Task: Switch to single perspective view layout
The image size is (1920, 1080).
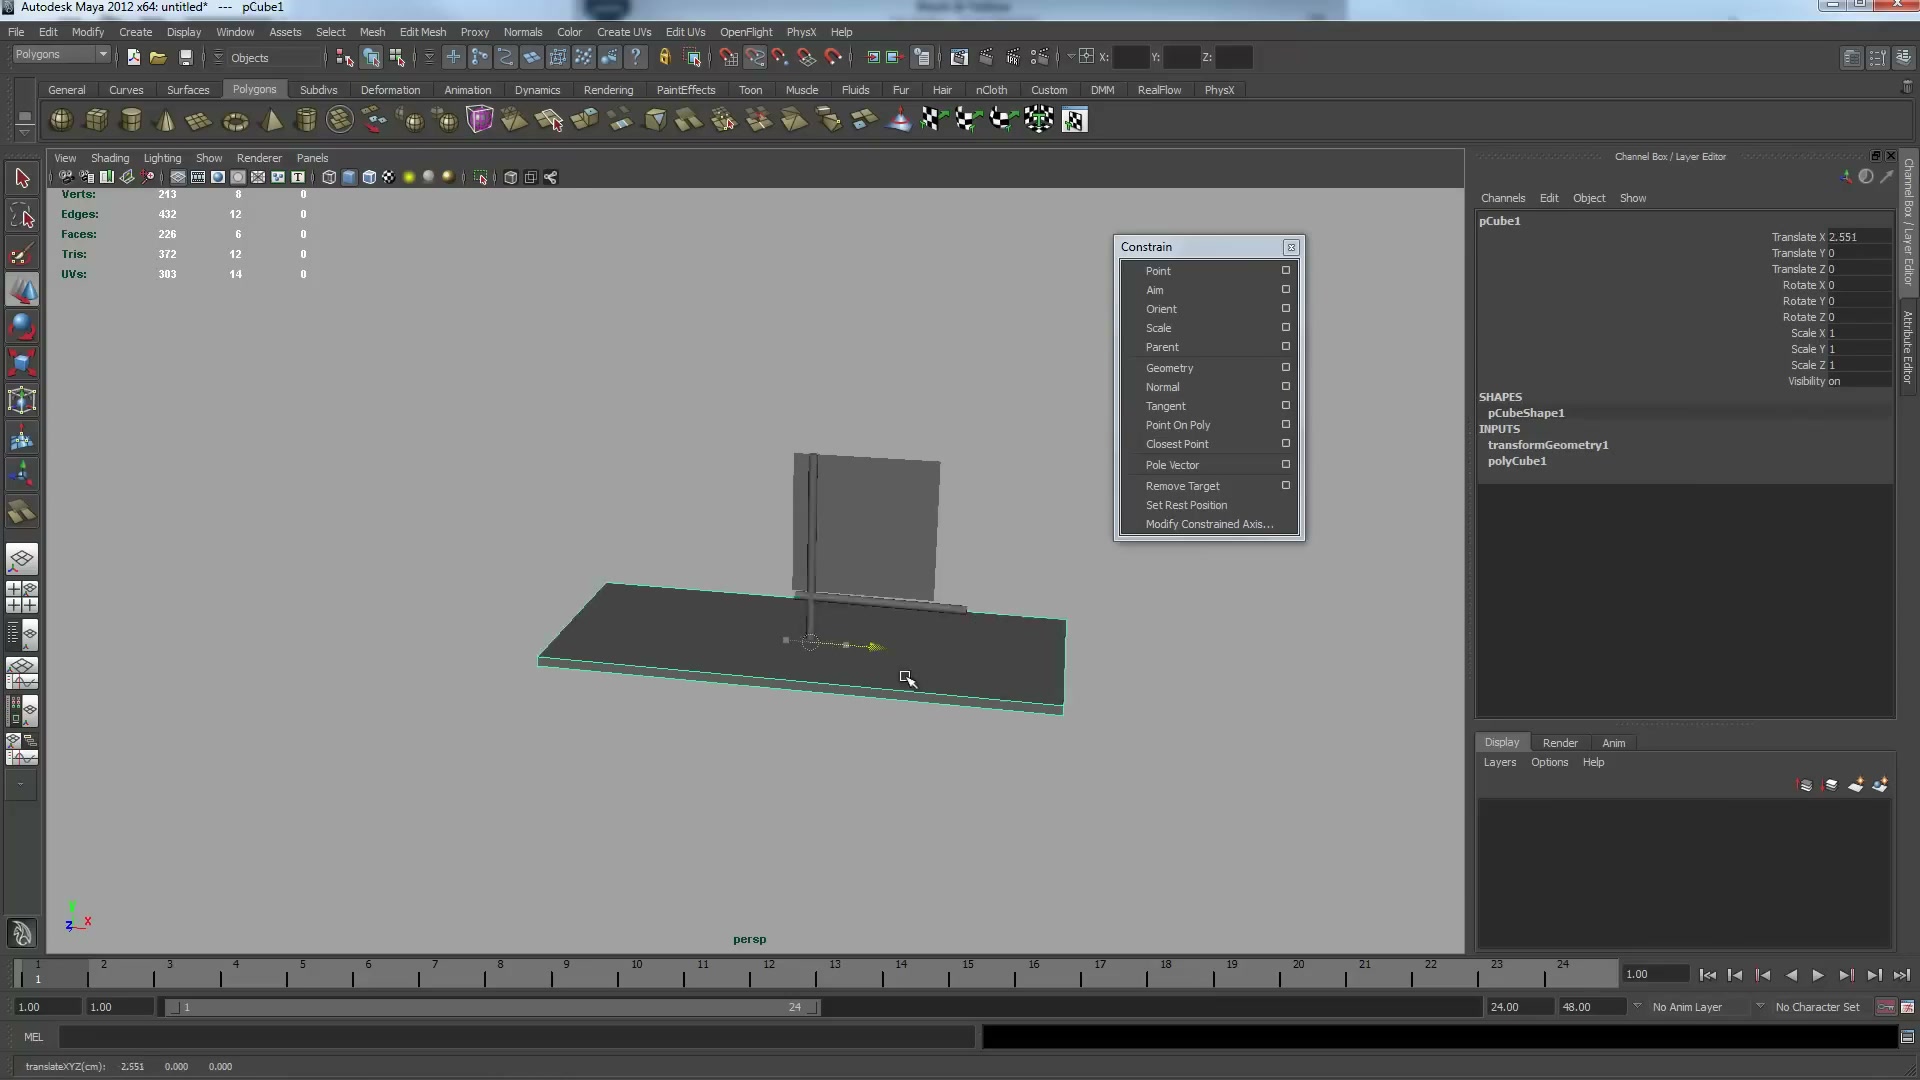Action: (22, 559)
